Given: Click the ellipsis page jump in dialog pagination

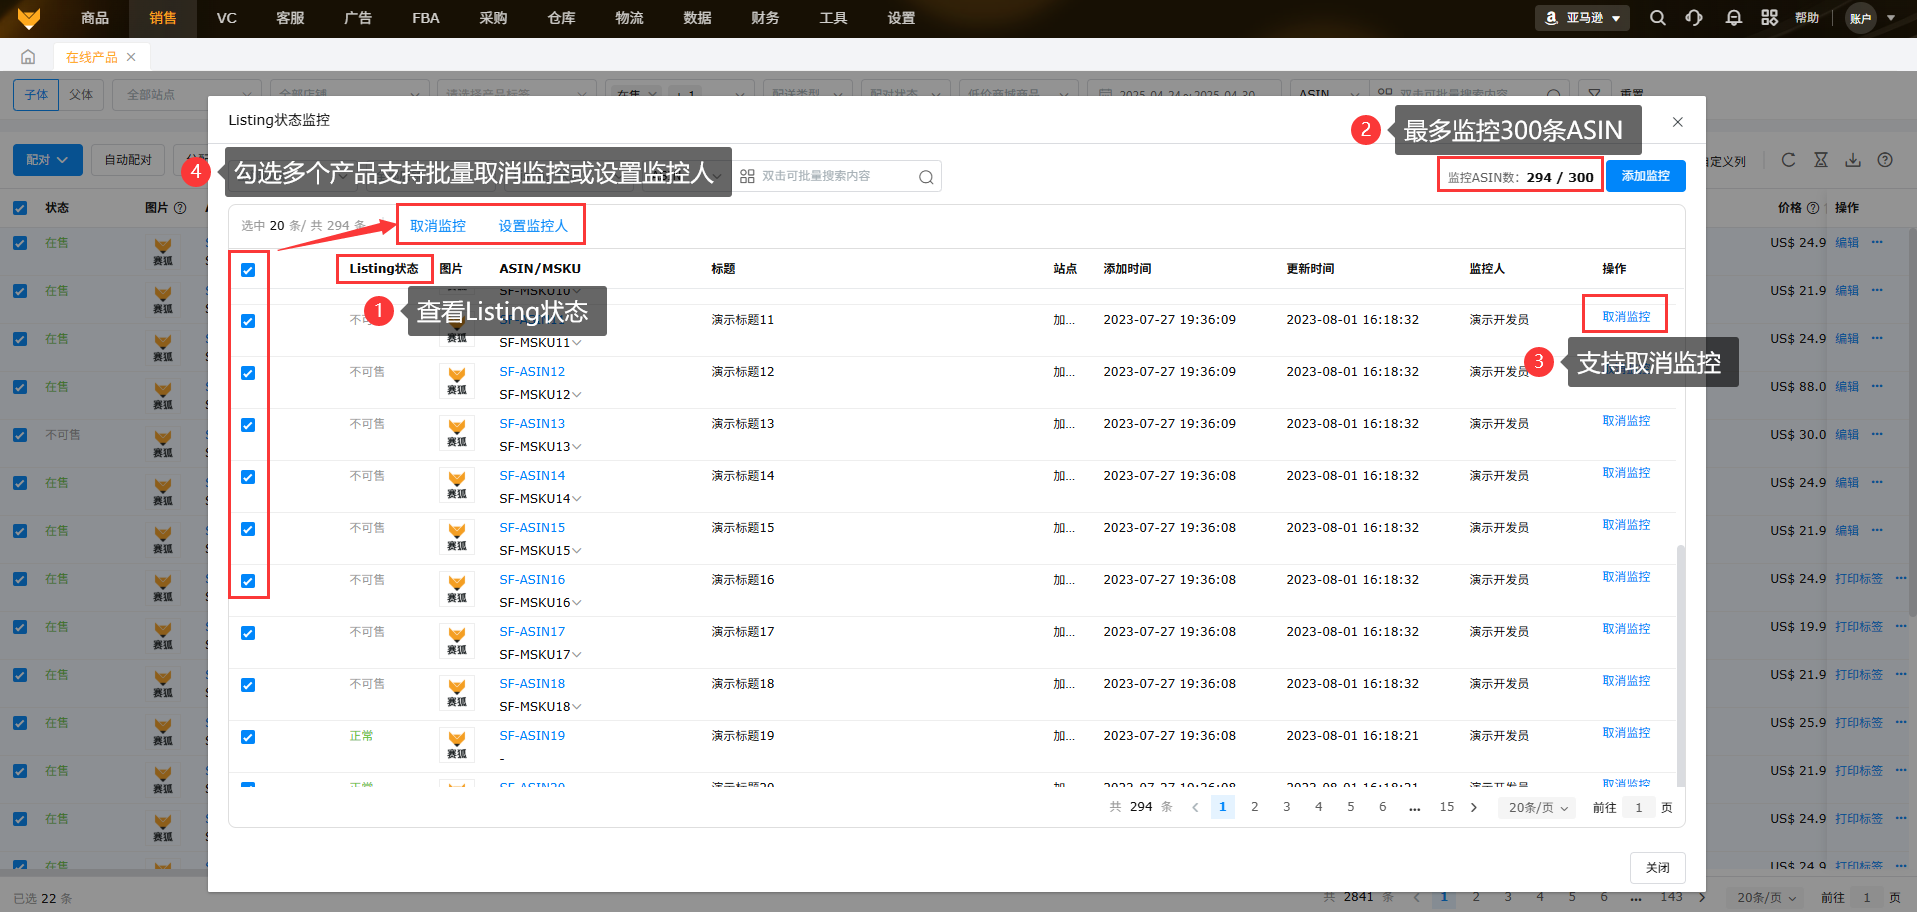Looking at the screenshot, I should (1414, 807).
